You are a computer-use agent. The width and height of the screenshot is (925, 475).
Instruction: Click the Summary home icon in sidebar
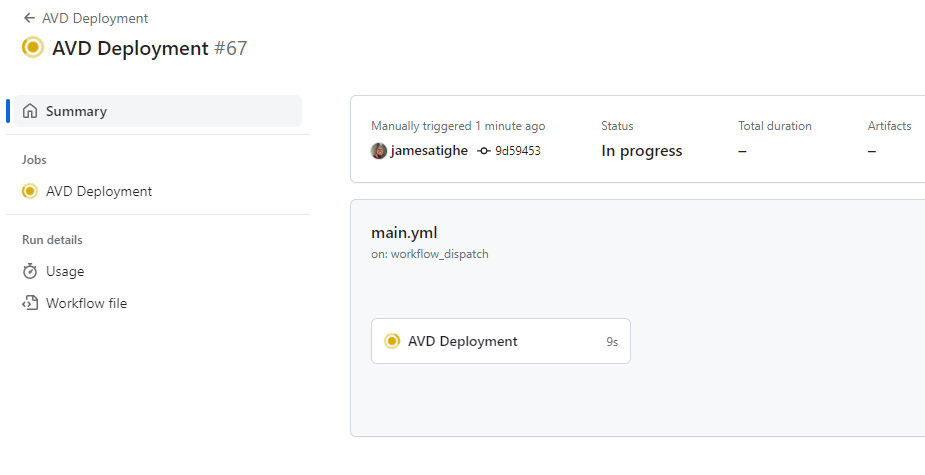[30, 111]
